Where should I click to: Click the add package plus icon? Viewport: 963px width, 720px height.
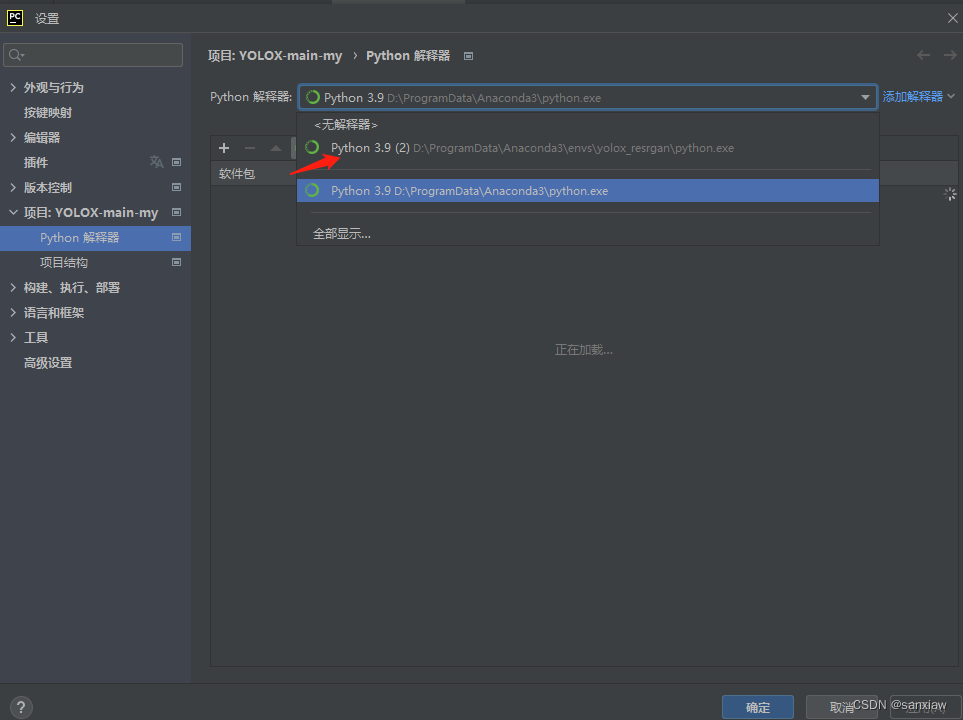pyautogui.click(x=224, y=148)
